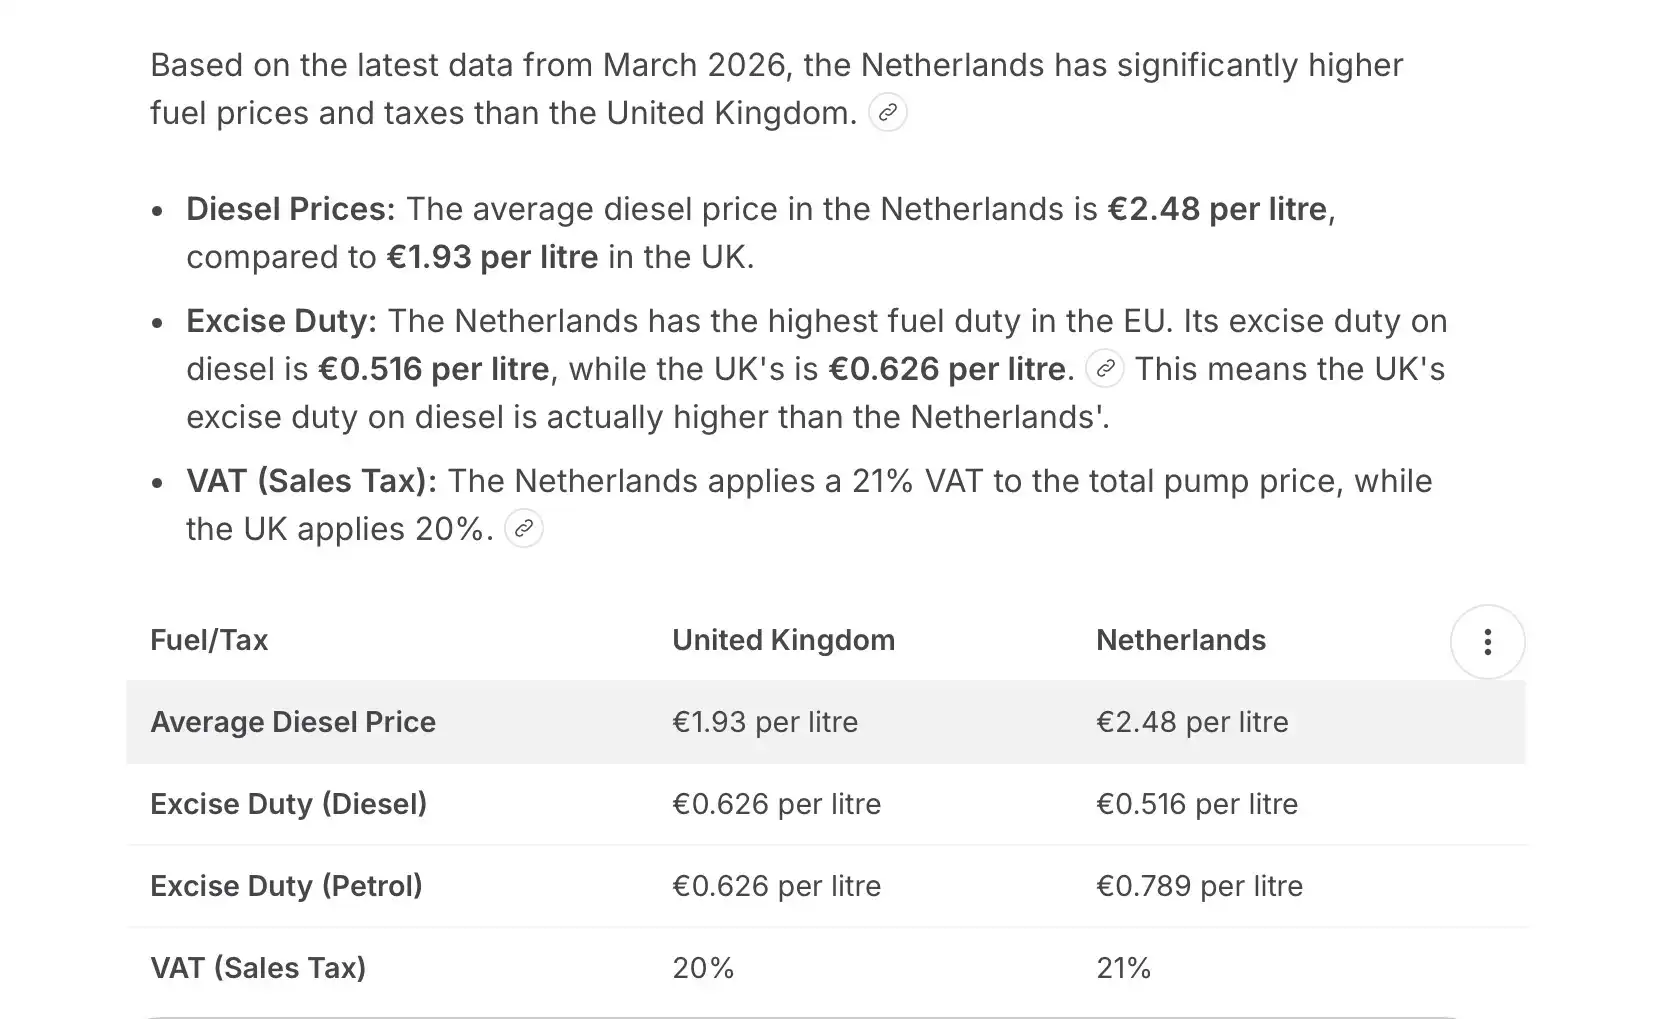Screen dimensions: 1660x1019
Task: Click the Netherlands column header
Action: [x=1181, y=640]
